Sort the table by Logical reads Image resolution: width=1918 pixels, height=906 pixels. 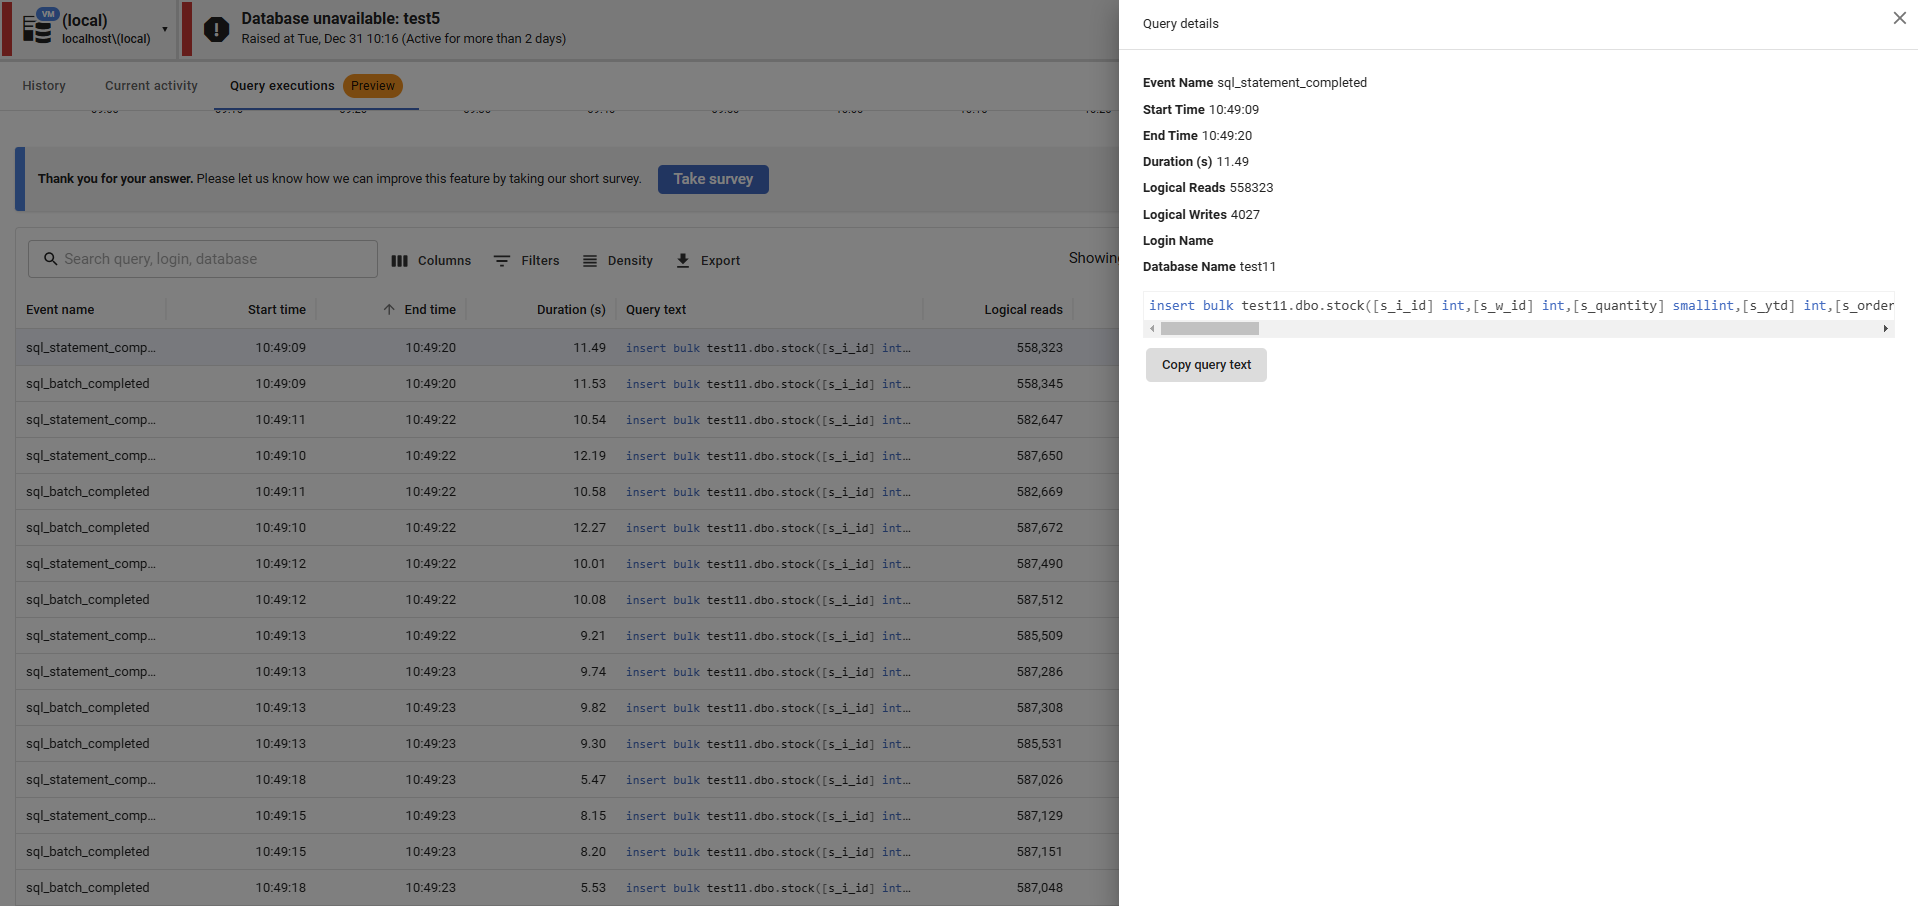pos(1023,309)
